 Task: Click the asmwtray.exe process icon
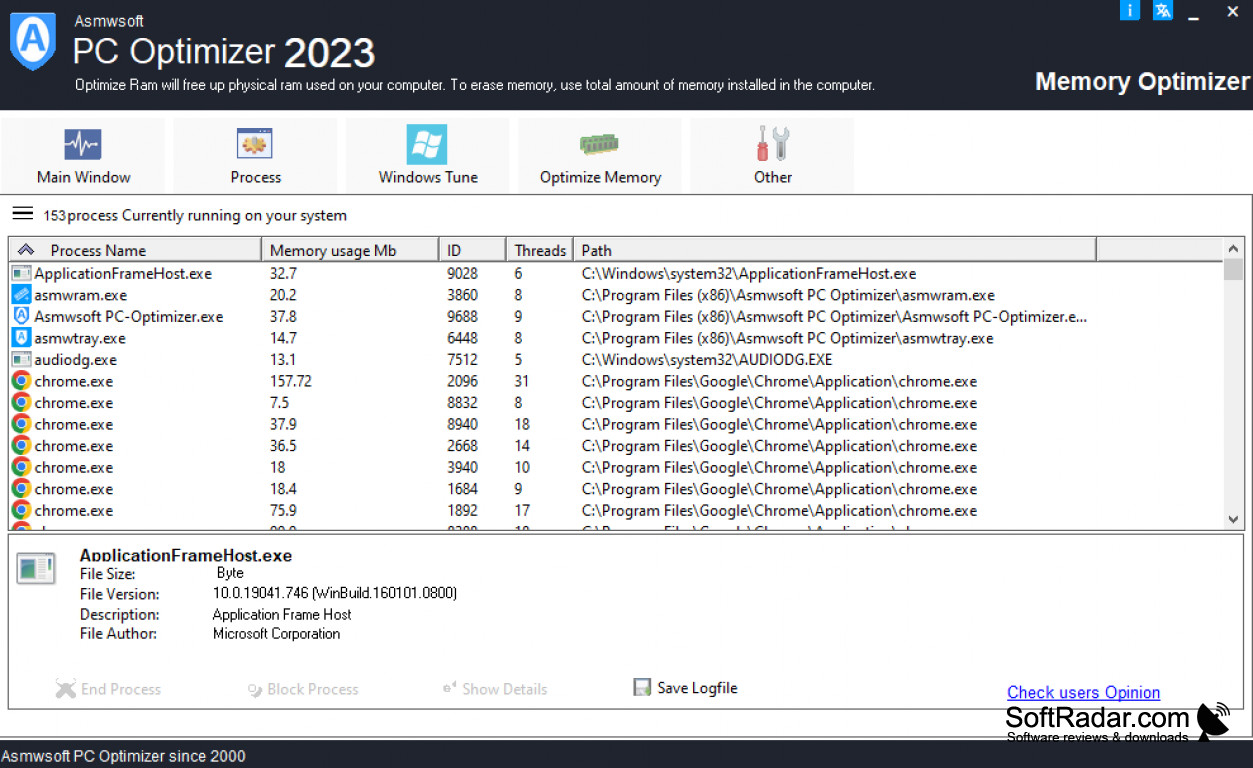(21, 338)
